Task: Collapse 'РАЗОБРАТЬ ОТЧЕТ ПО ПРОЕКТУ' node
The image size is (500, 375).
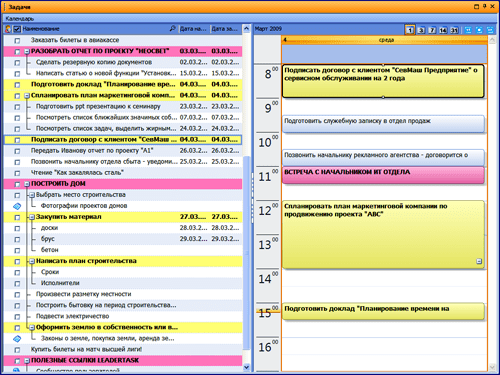Action: coord(27,52)
